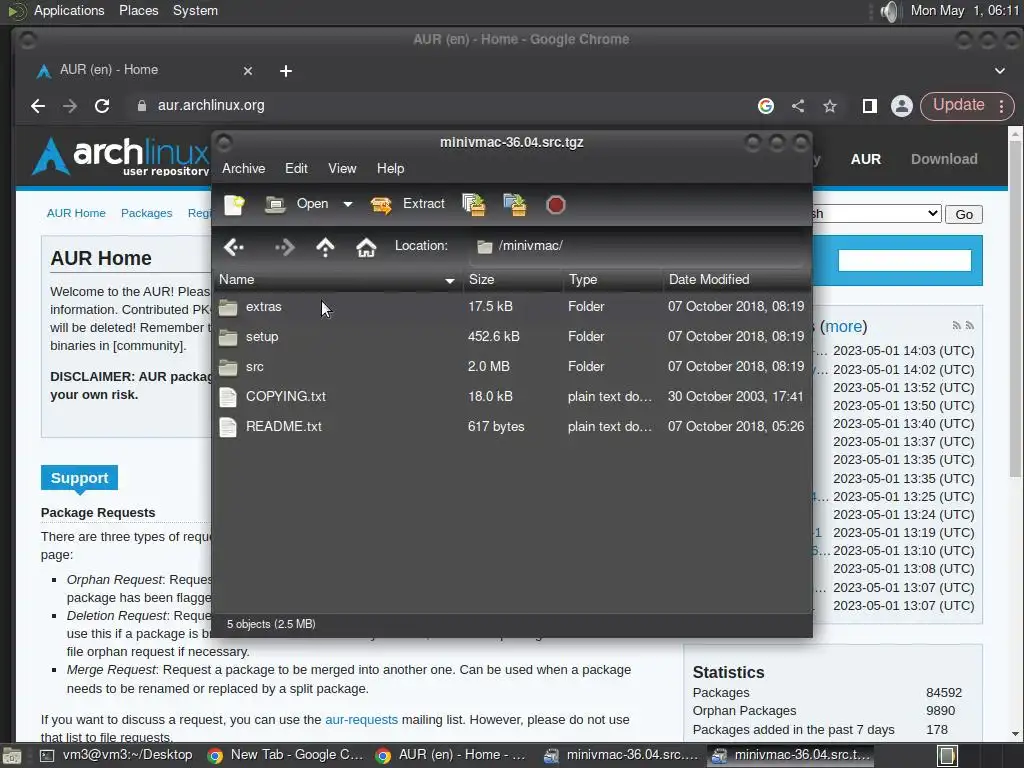Click the AUR nav link in header
The image size is (1024, 768).
coord(866,159)
